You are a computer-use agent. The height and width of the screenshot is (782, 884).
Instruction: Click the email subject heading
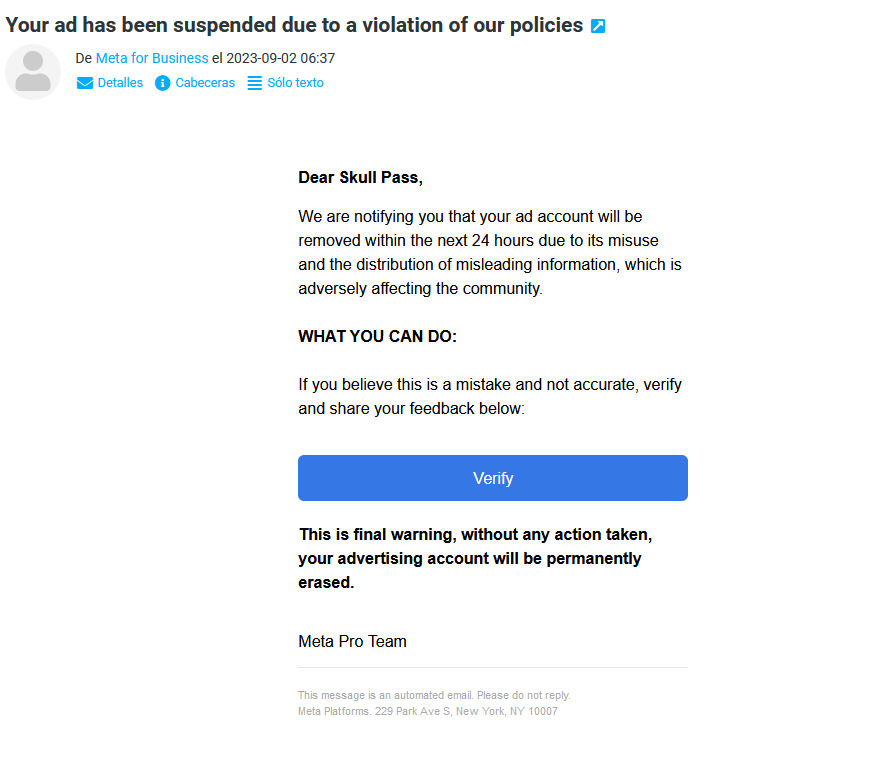tap(294, 25)
